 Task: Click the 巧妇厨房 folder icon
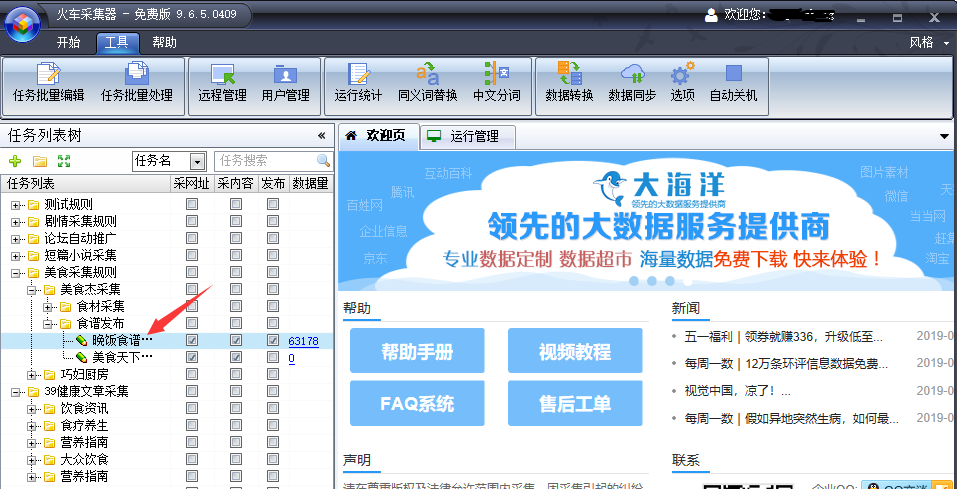[x=48, y=374]
